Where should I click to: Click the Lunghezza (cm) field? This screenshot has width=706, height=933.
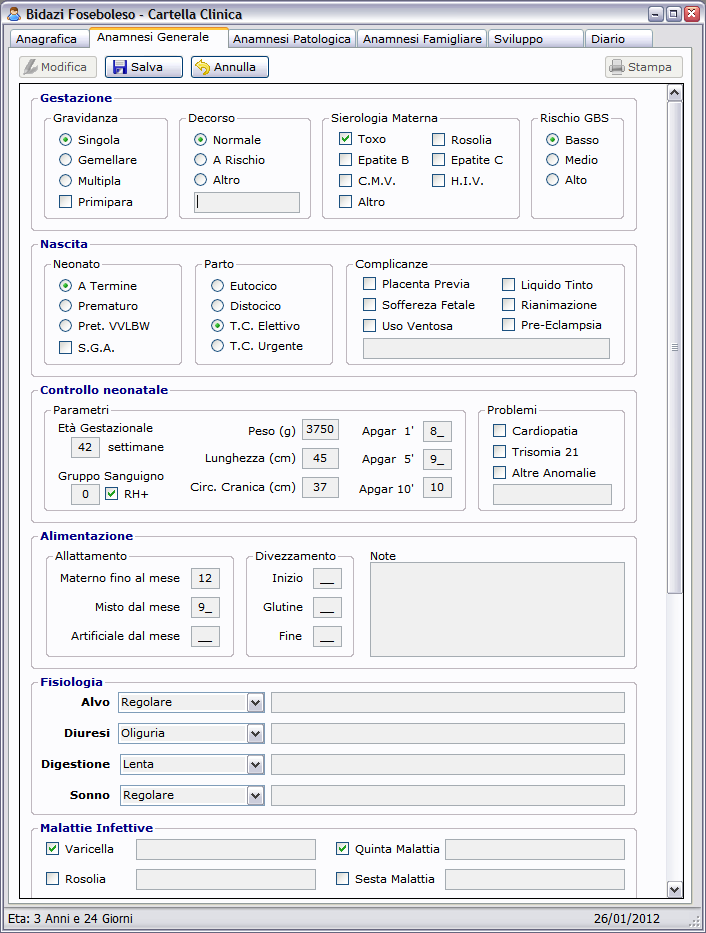(x=320, y=458)
